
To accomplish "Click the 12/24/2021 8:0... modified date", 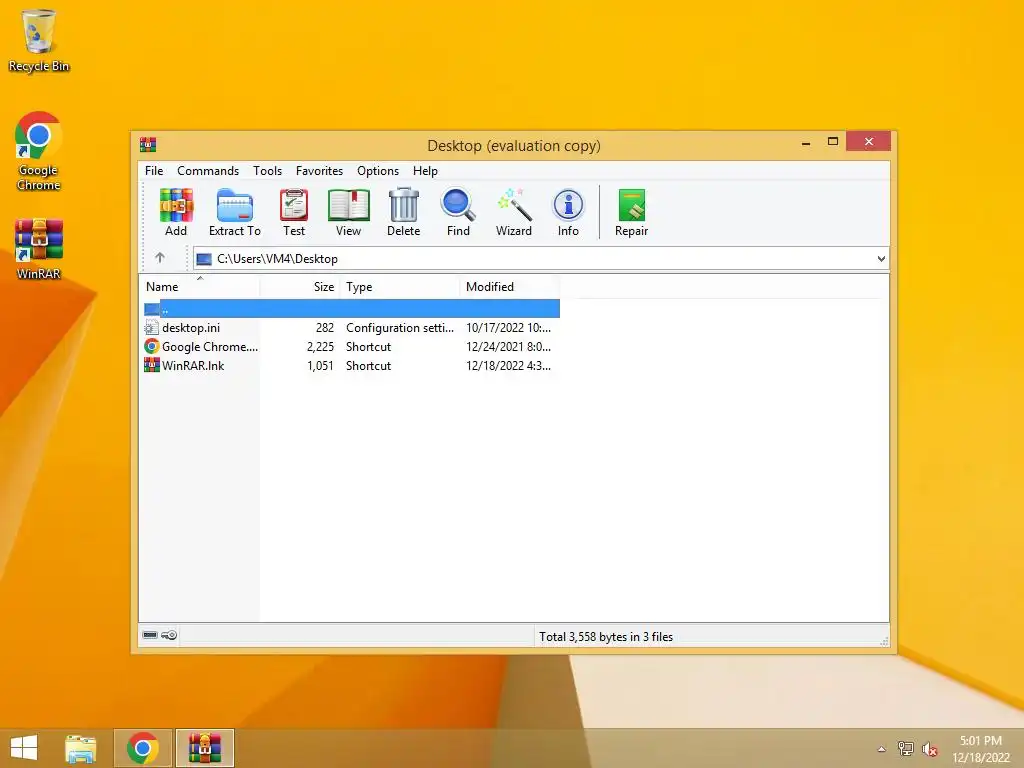I will (x=508, y=347).
